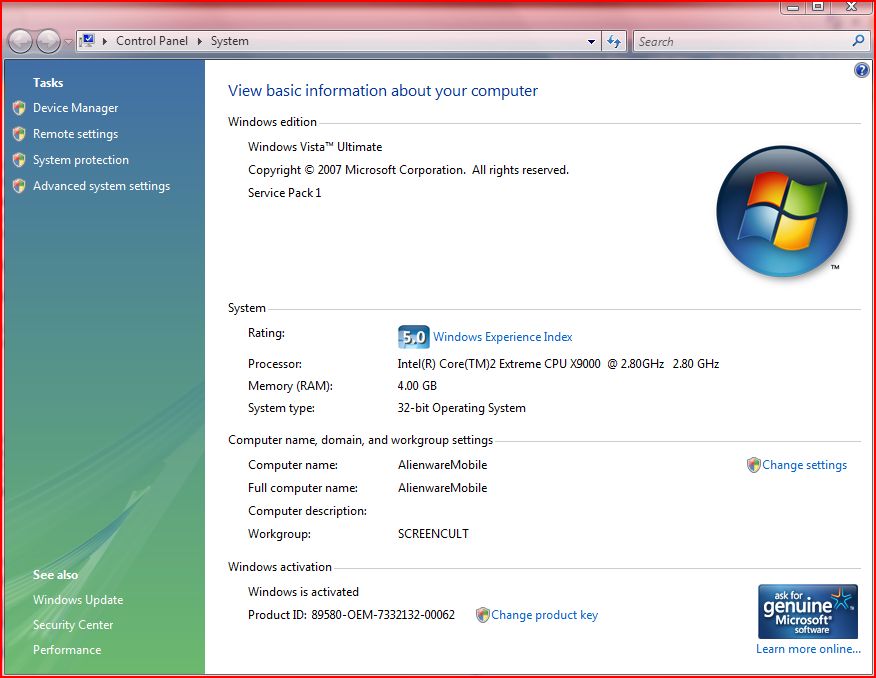Click Change settings for computer name
876x678 pixels.
(x=804, y=465)
